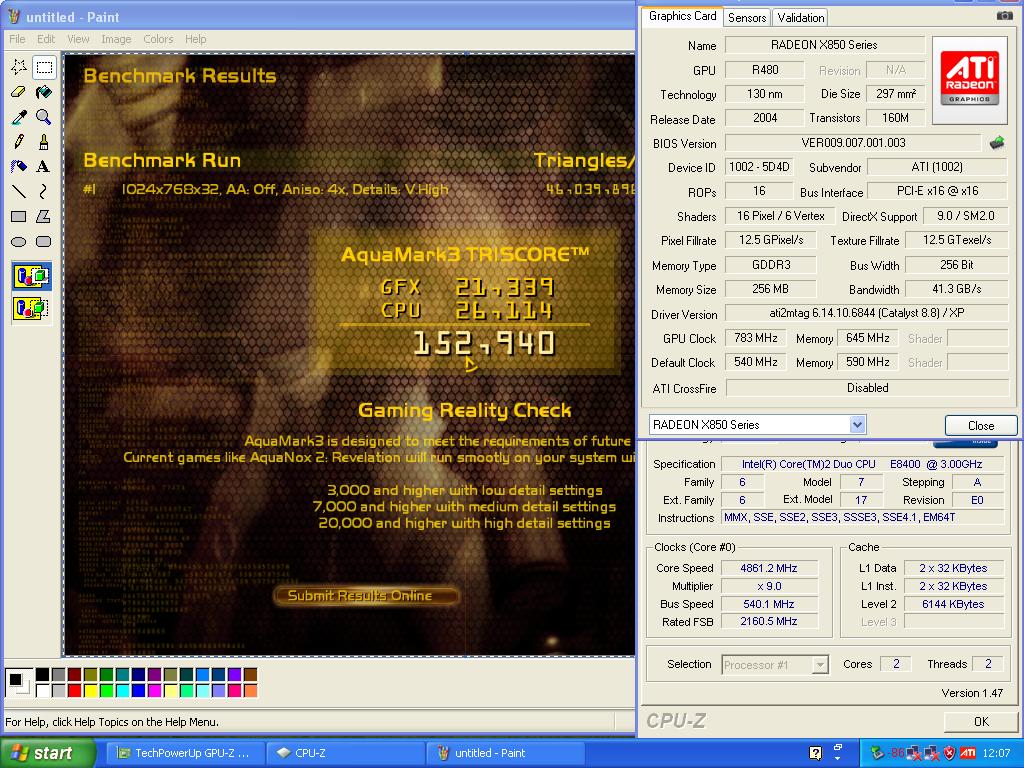1024x768 pixels.
Task: Click the Safely Remove Hardware tray icon
Action: click(x=878, y=753)
